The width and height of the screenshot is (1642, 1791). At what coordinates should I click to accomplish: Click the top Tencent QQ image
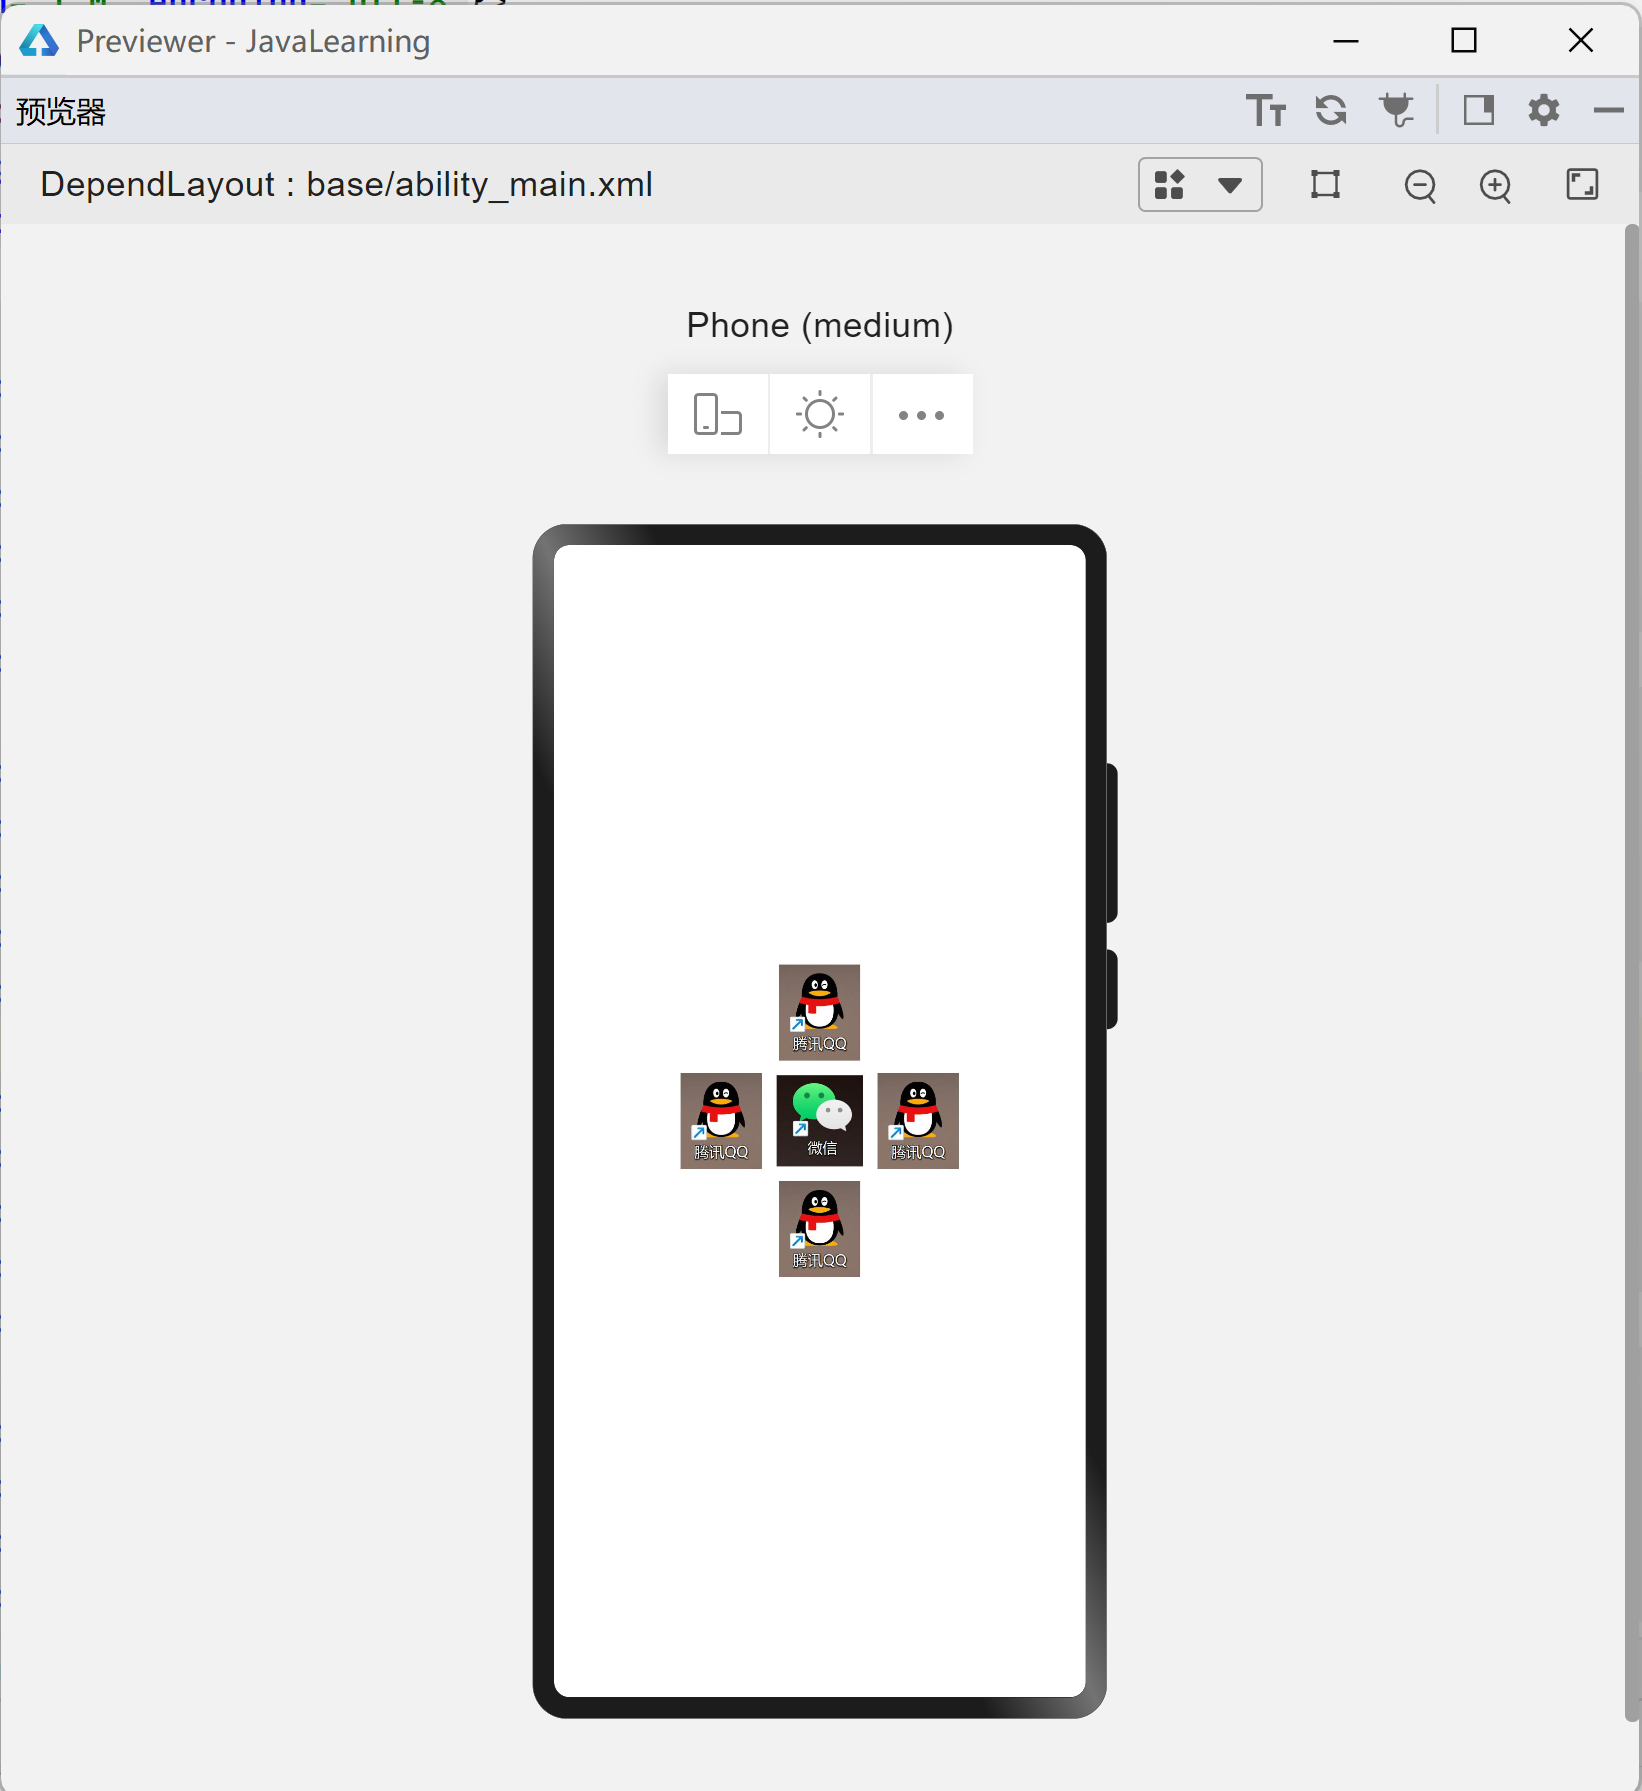click(819, 1012)
